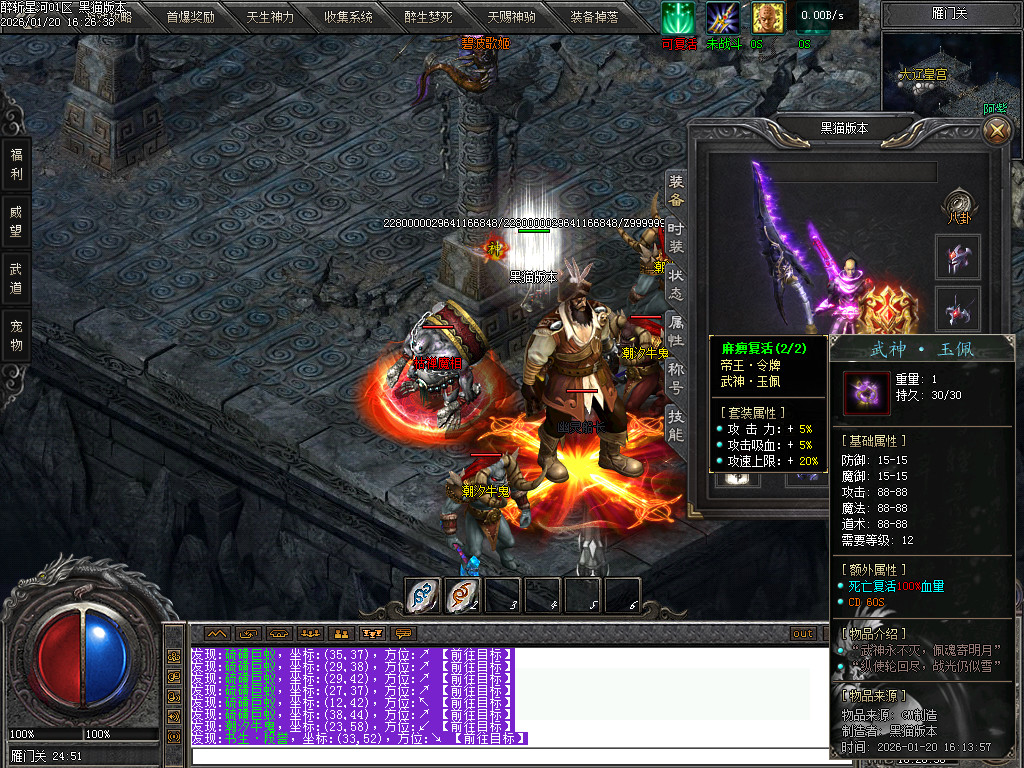1024x768 pixels.
Task: Toggle the sound icon chat filter button
Action: [174, 716]
